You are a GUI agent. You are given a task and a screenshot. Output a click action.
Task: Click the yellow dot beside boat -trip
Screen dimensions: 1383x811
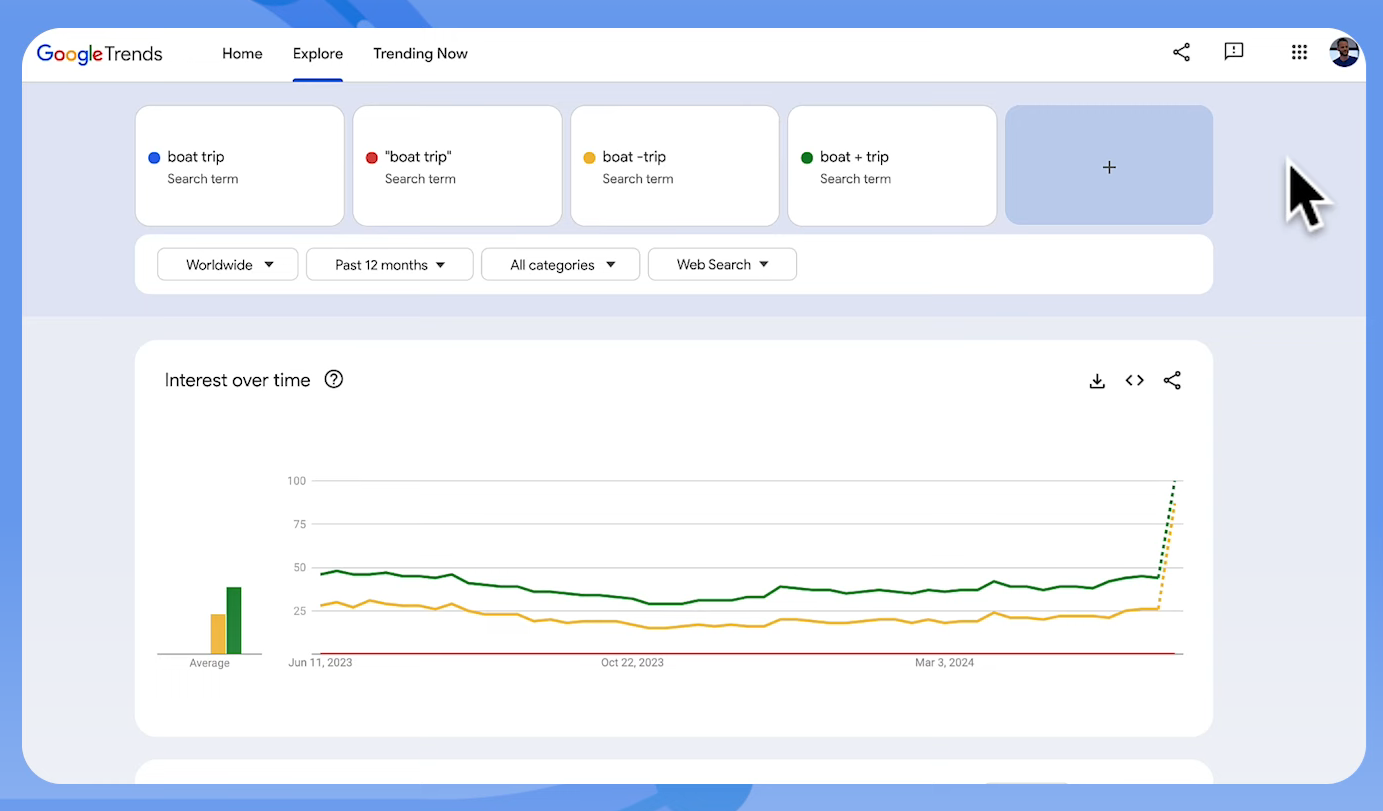tap(589, 158)
